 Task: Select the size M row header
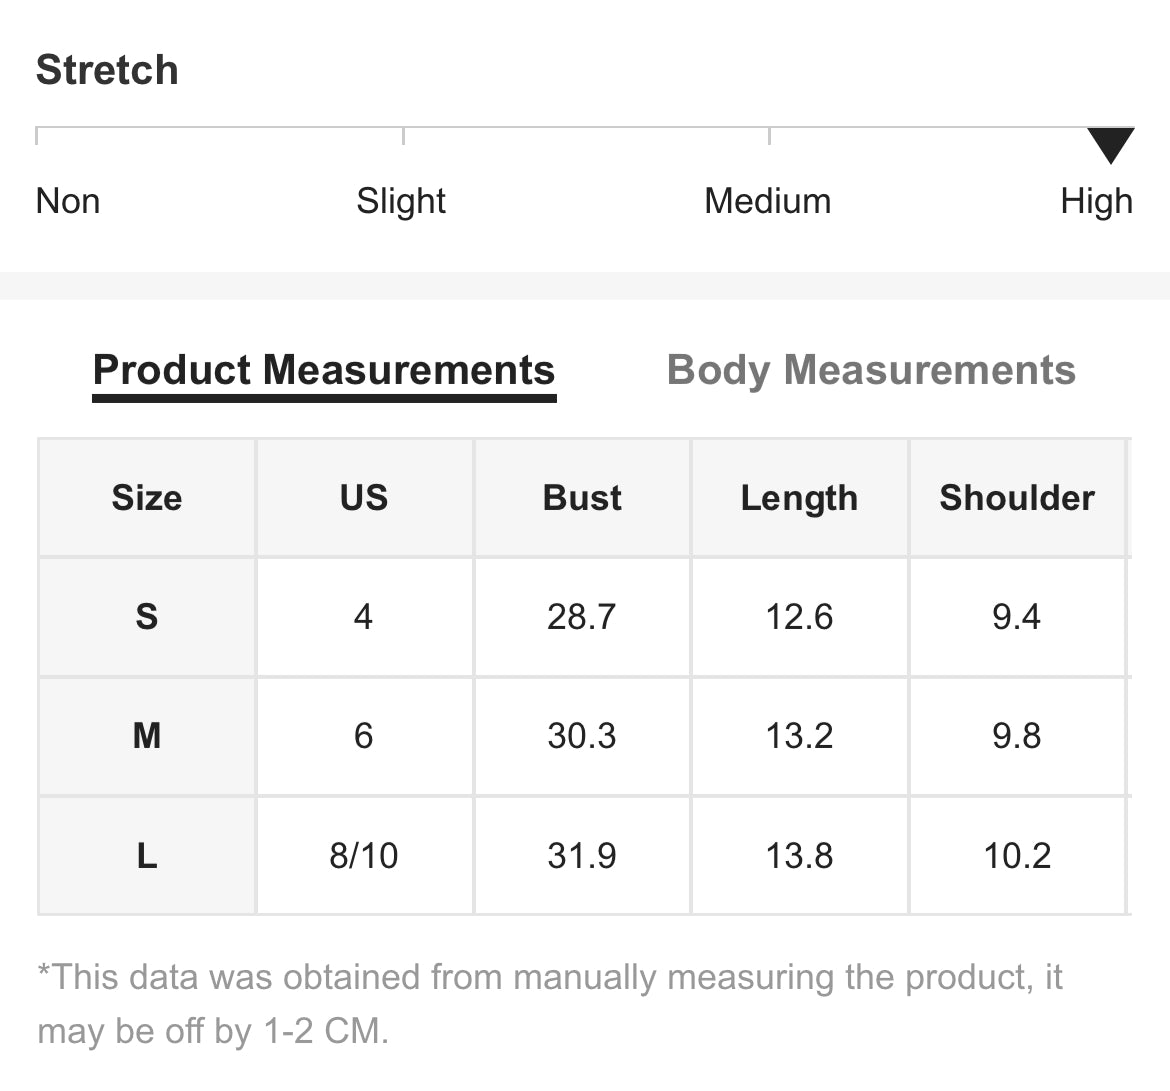(x=147, y=736)
